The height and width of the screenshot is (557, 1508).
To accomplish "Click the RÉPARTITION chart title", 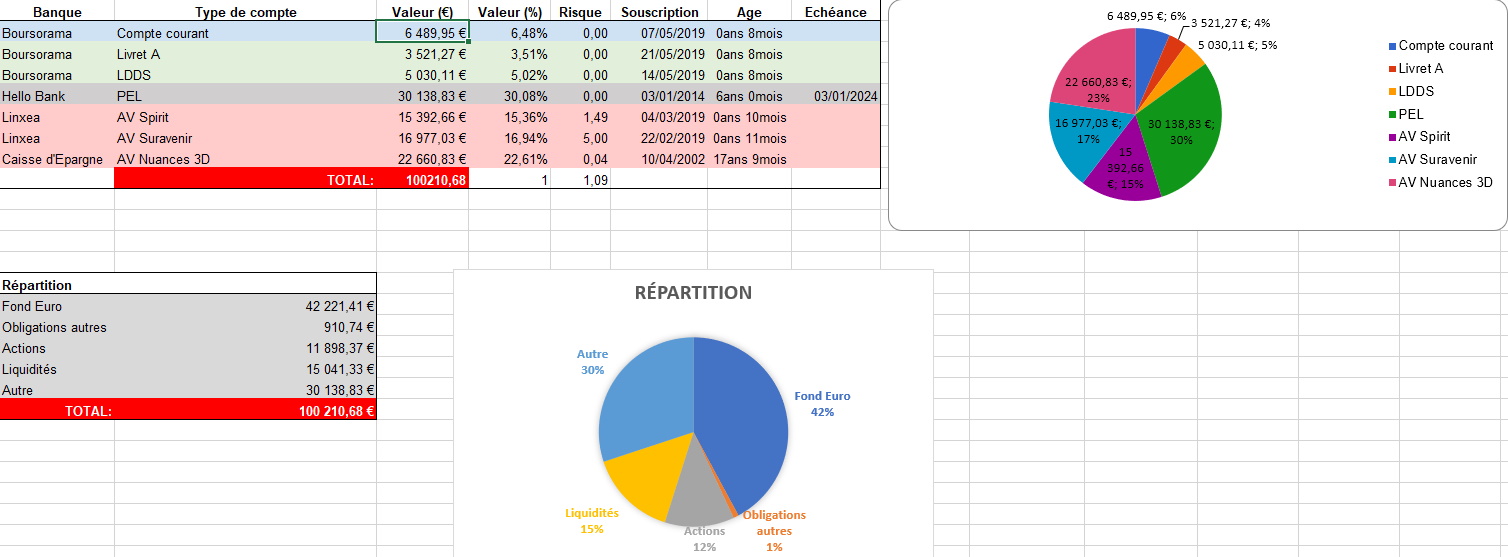I will click(x=693, y=293).
